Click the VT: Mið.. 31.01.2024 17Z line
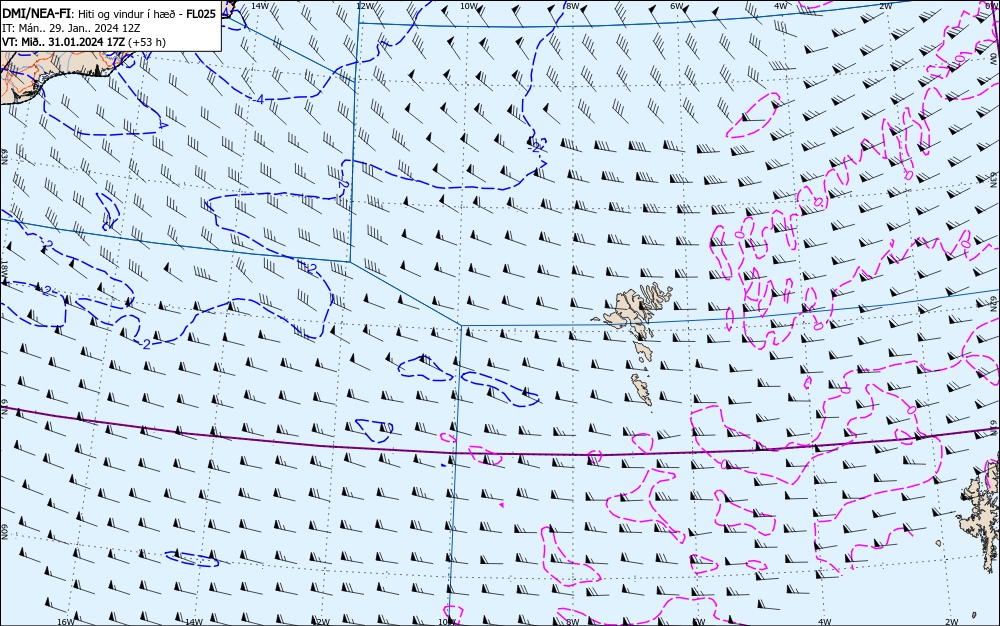The width and height of the screenshot is (1000, 626). (64, 42)
